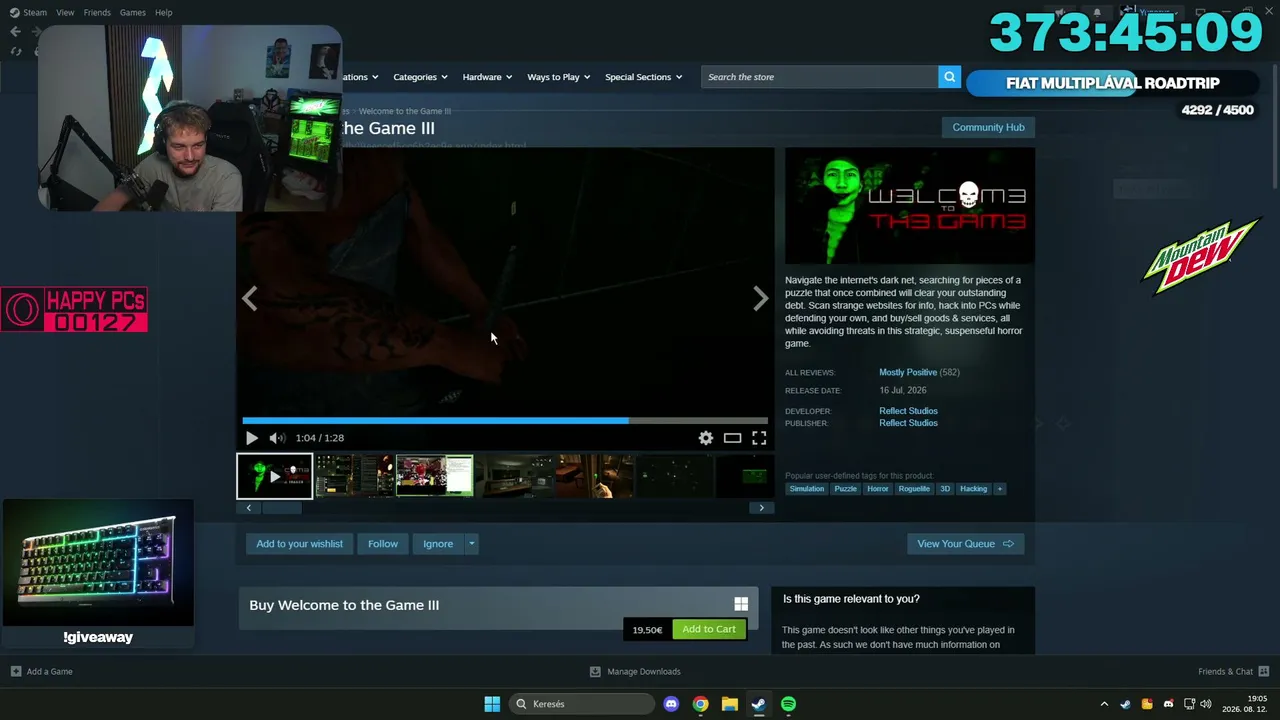Open the volume control in system tray
1280x720 pixels.
coord(1206,704)
